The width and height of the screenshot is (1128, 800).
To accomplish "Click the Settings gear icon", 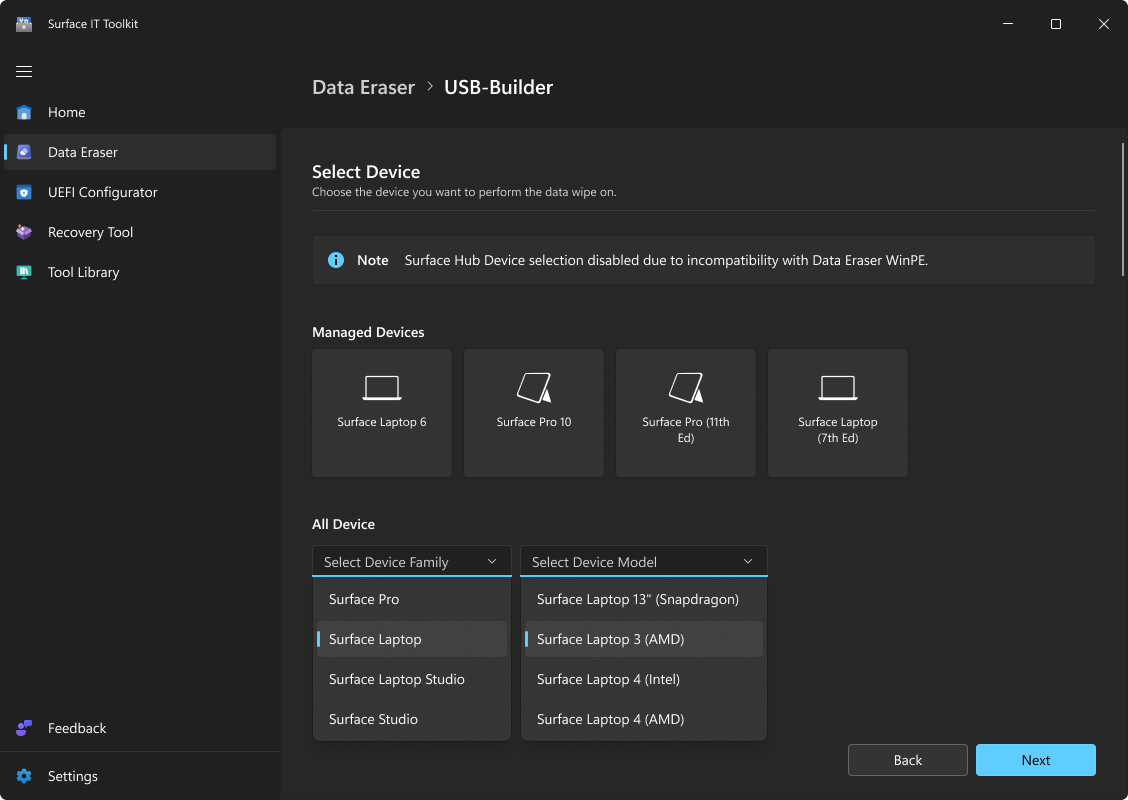I will tap(24, 776).
